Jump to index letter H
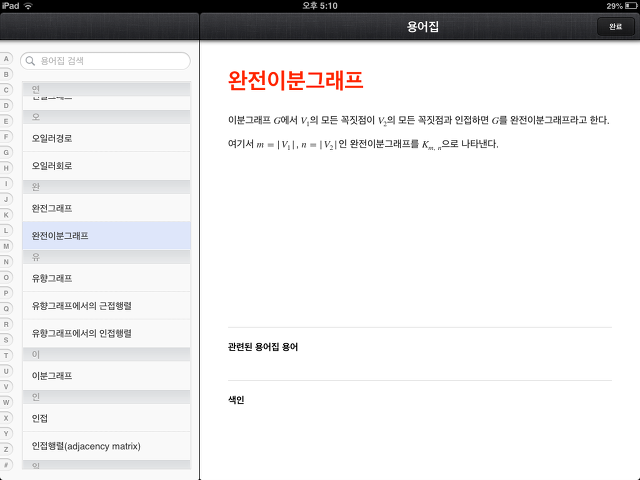This screenshot has width=640, height=480. tap(6, 168)
